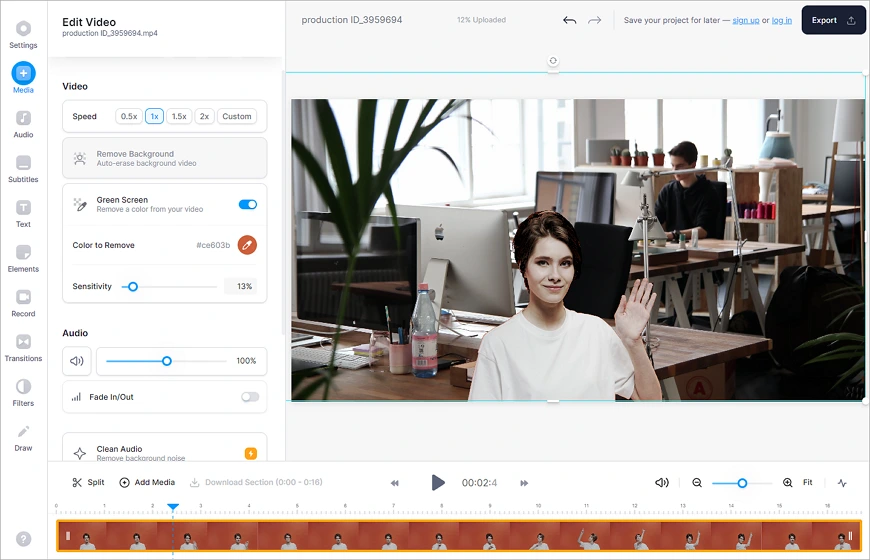Image resolution: width=870 pixels, height=560 pixels.
Task: Click the Clean Audio lightning badge
Action: point(251,453)
